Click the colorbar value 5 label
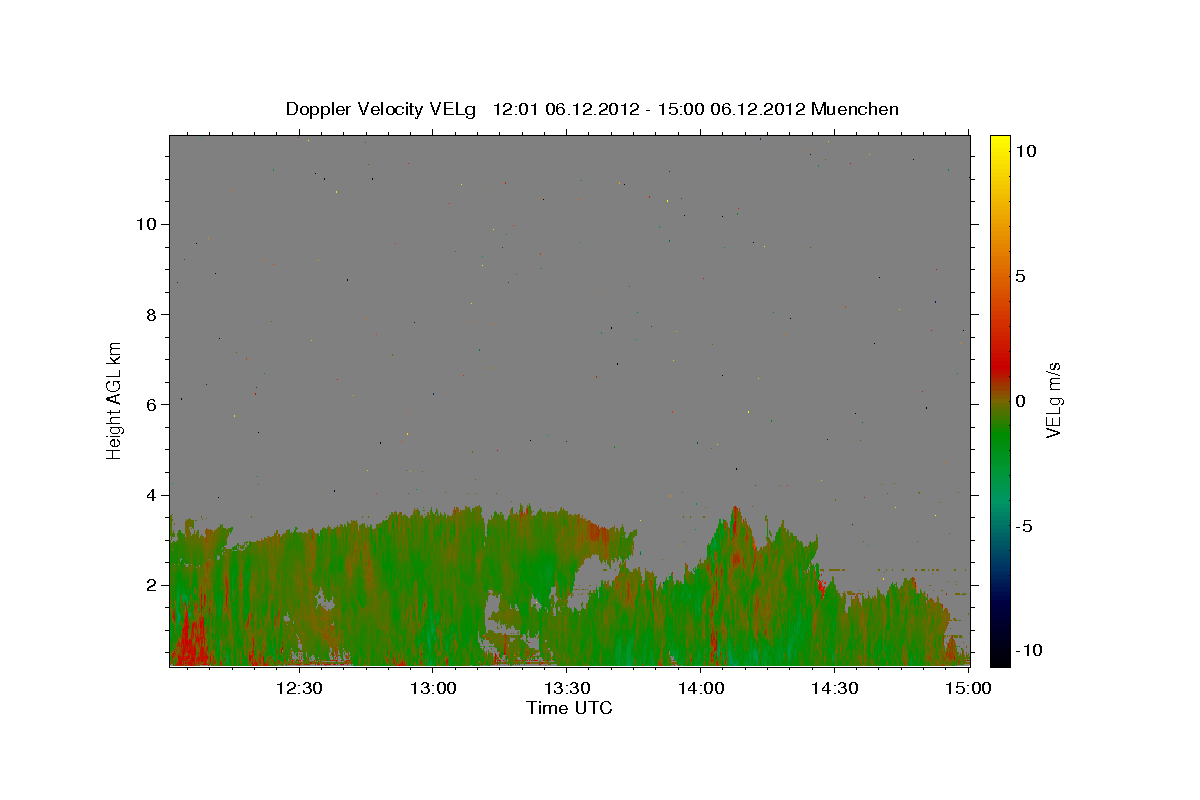 1020,276
